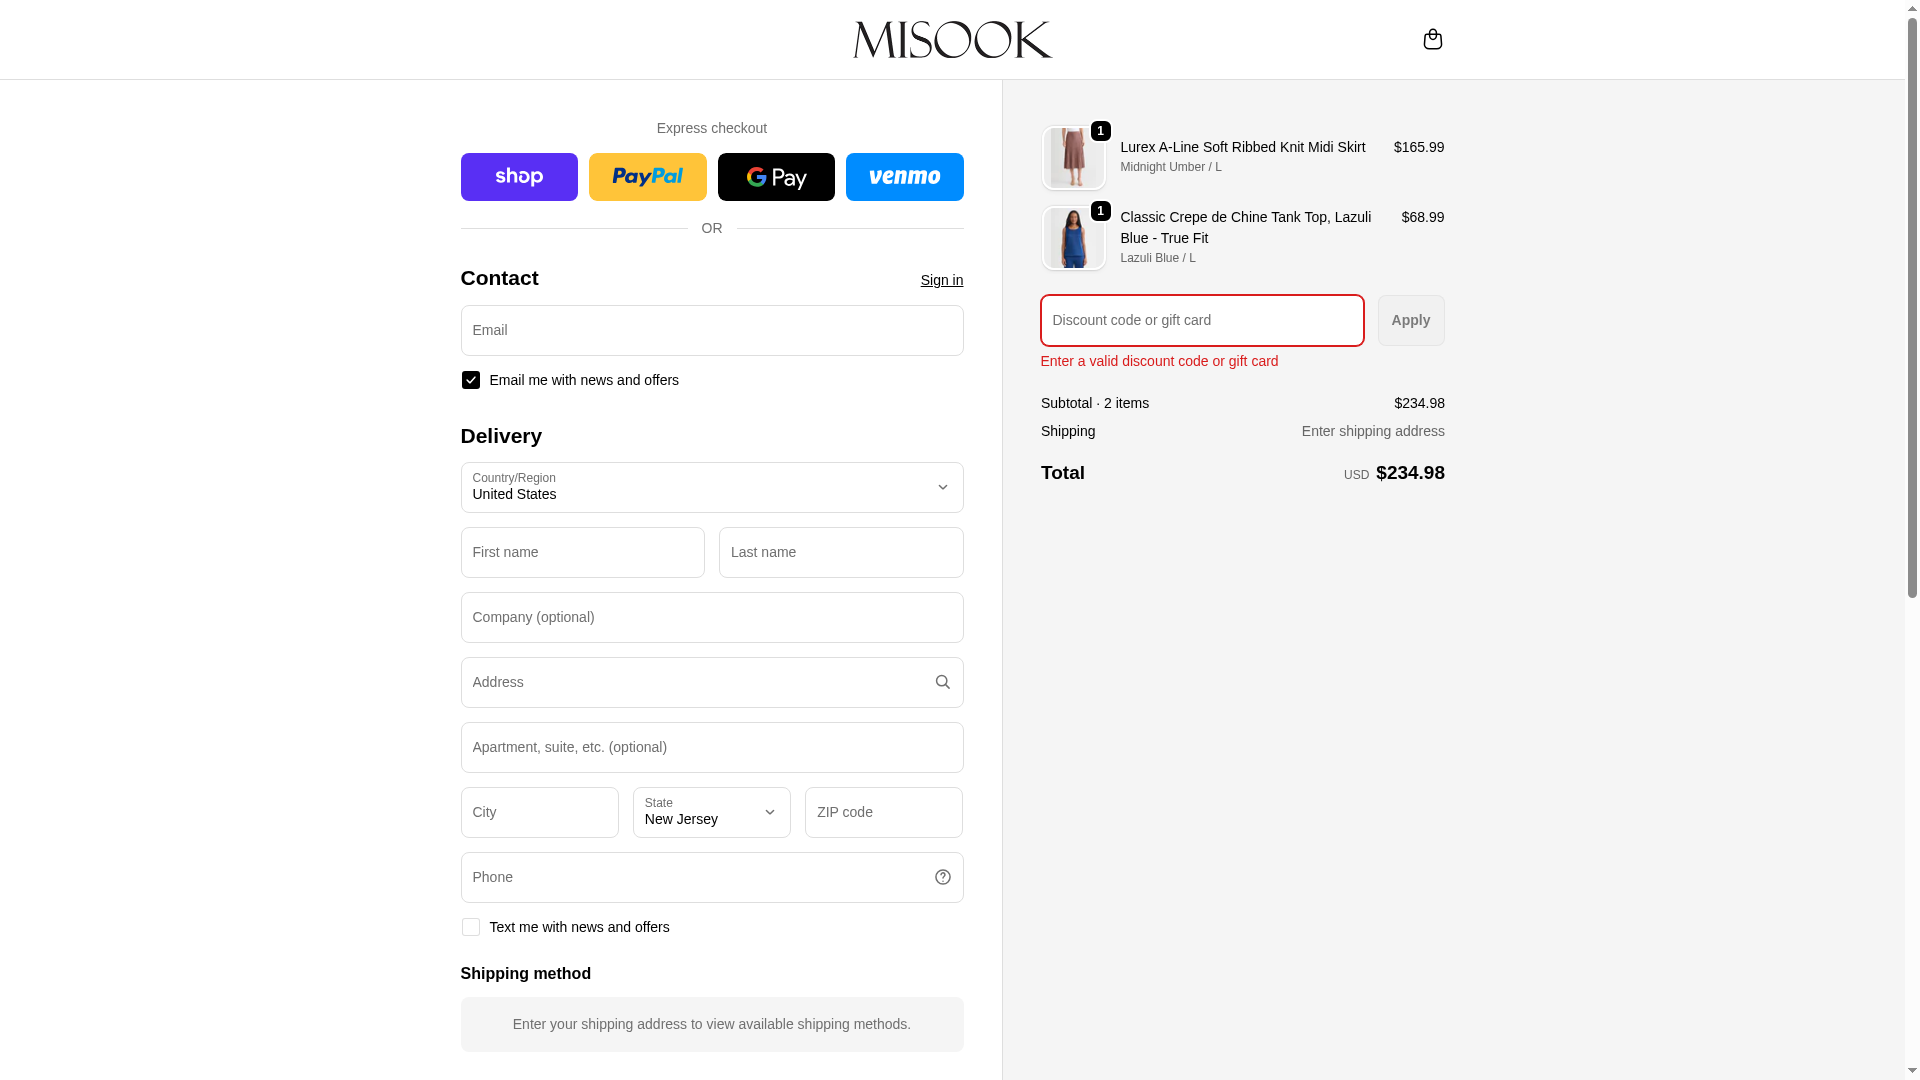
Task: Show phone number help tooltip icon
Action: [x=942, y=877]
